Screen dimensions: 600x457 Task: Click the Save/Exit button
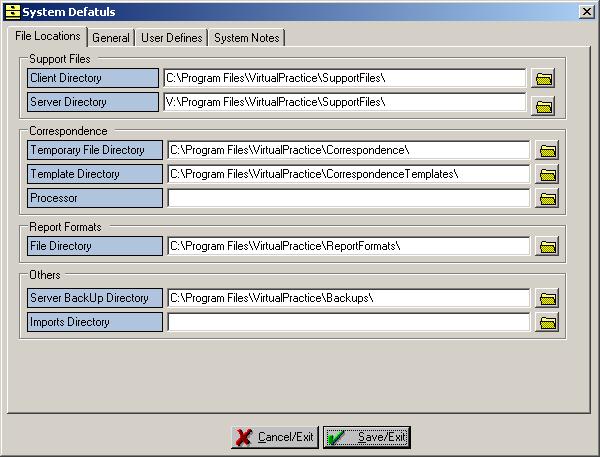(366, 437)
